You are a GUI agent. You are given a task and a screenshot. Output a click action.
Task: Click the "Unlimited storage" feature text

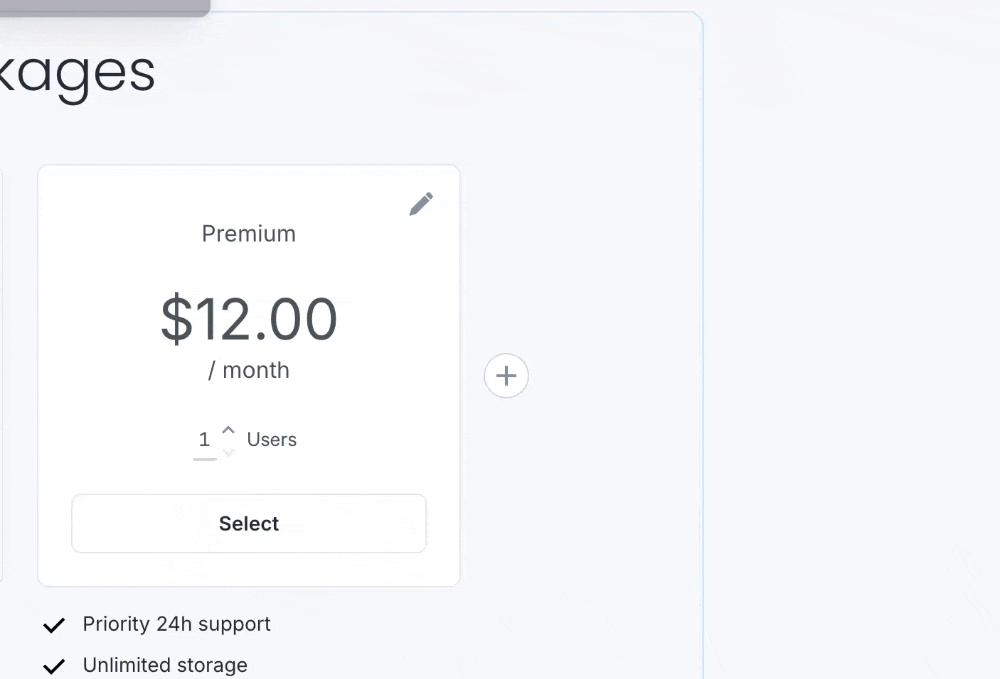[x=165, y=665]
